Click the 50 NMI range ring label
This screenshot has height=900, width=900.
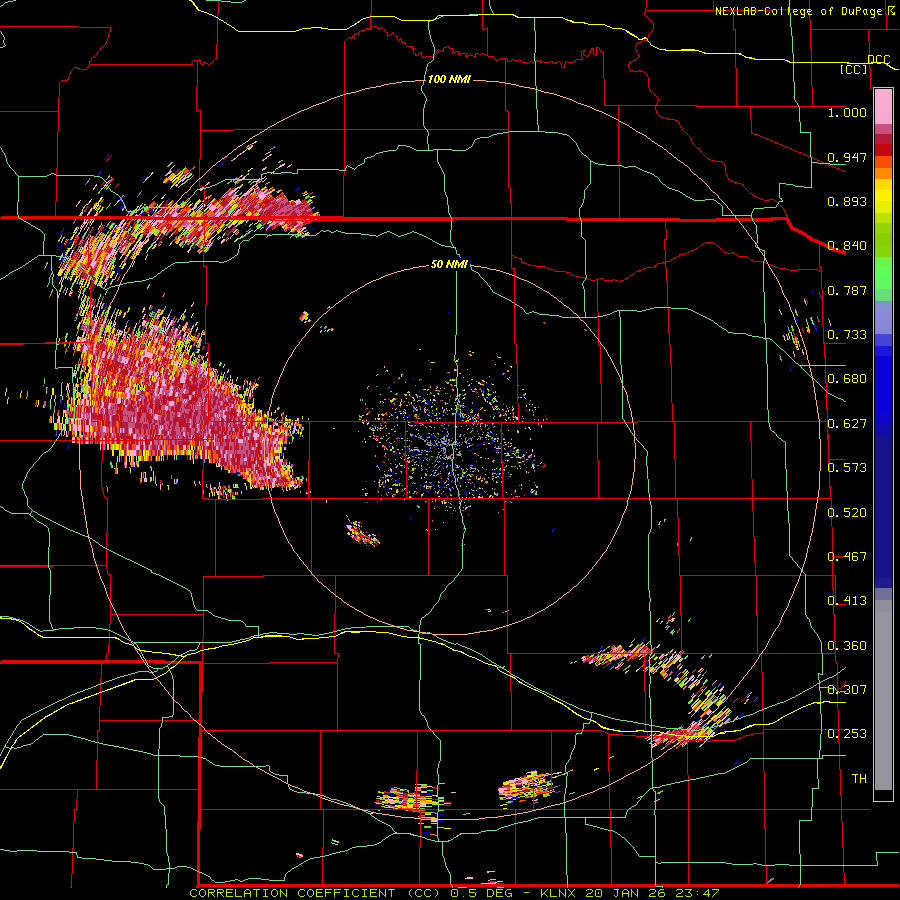449,264
